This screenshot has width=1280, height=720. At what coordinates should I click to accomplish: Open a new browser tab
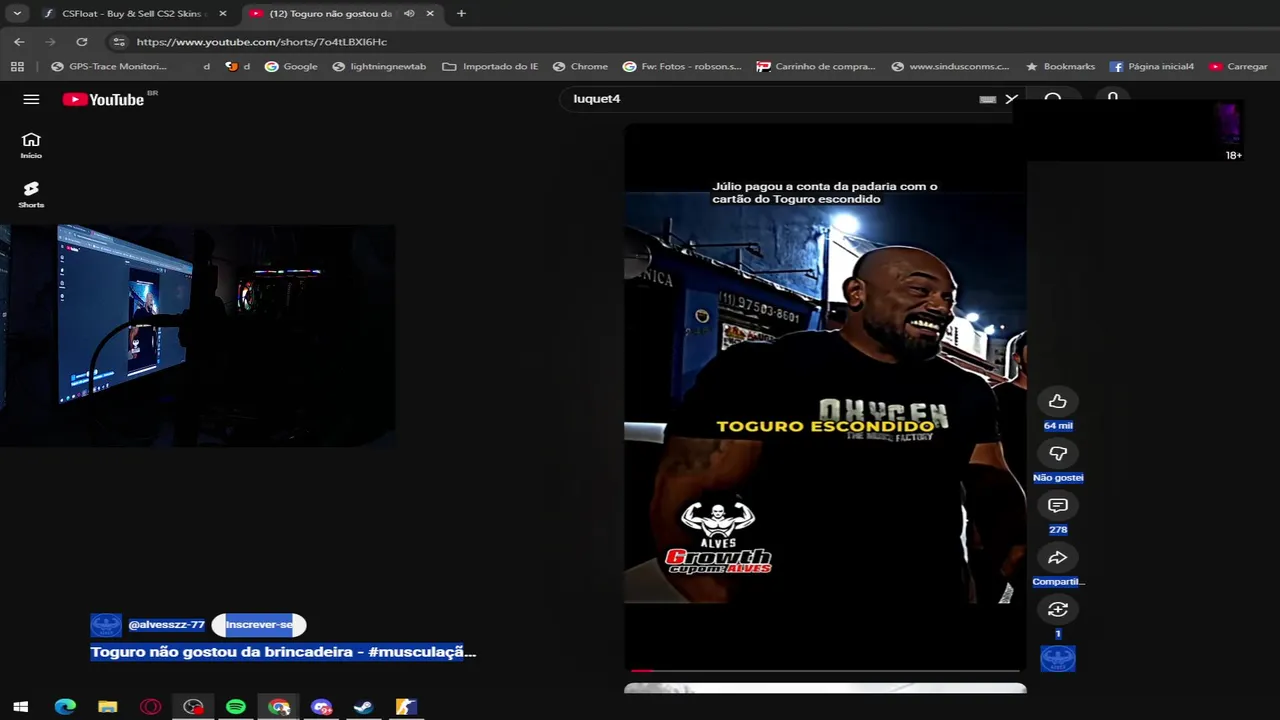[461, 14]
